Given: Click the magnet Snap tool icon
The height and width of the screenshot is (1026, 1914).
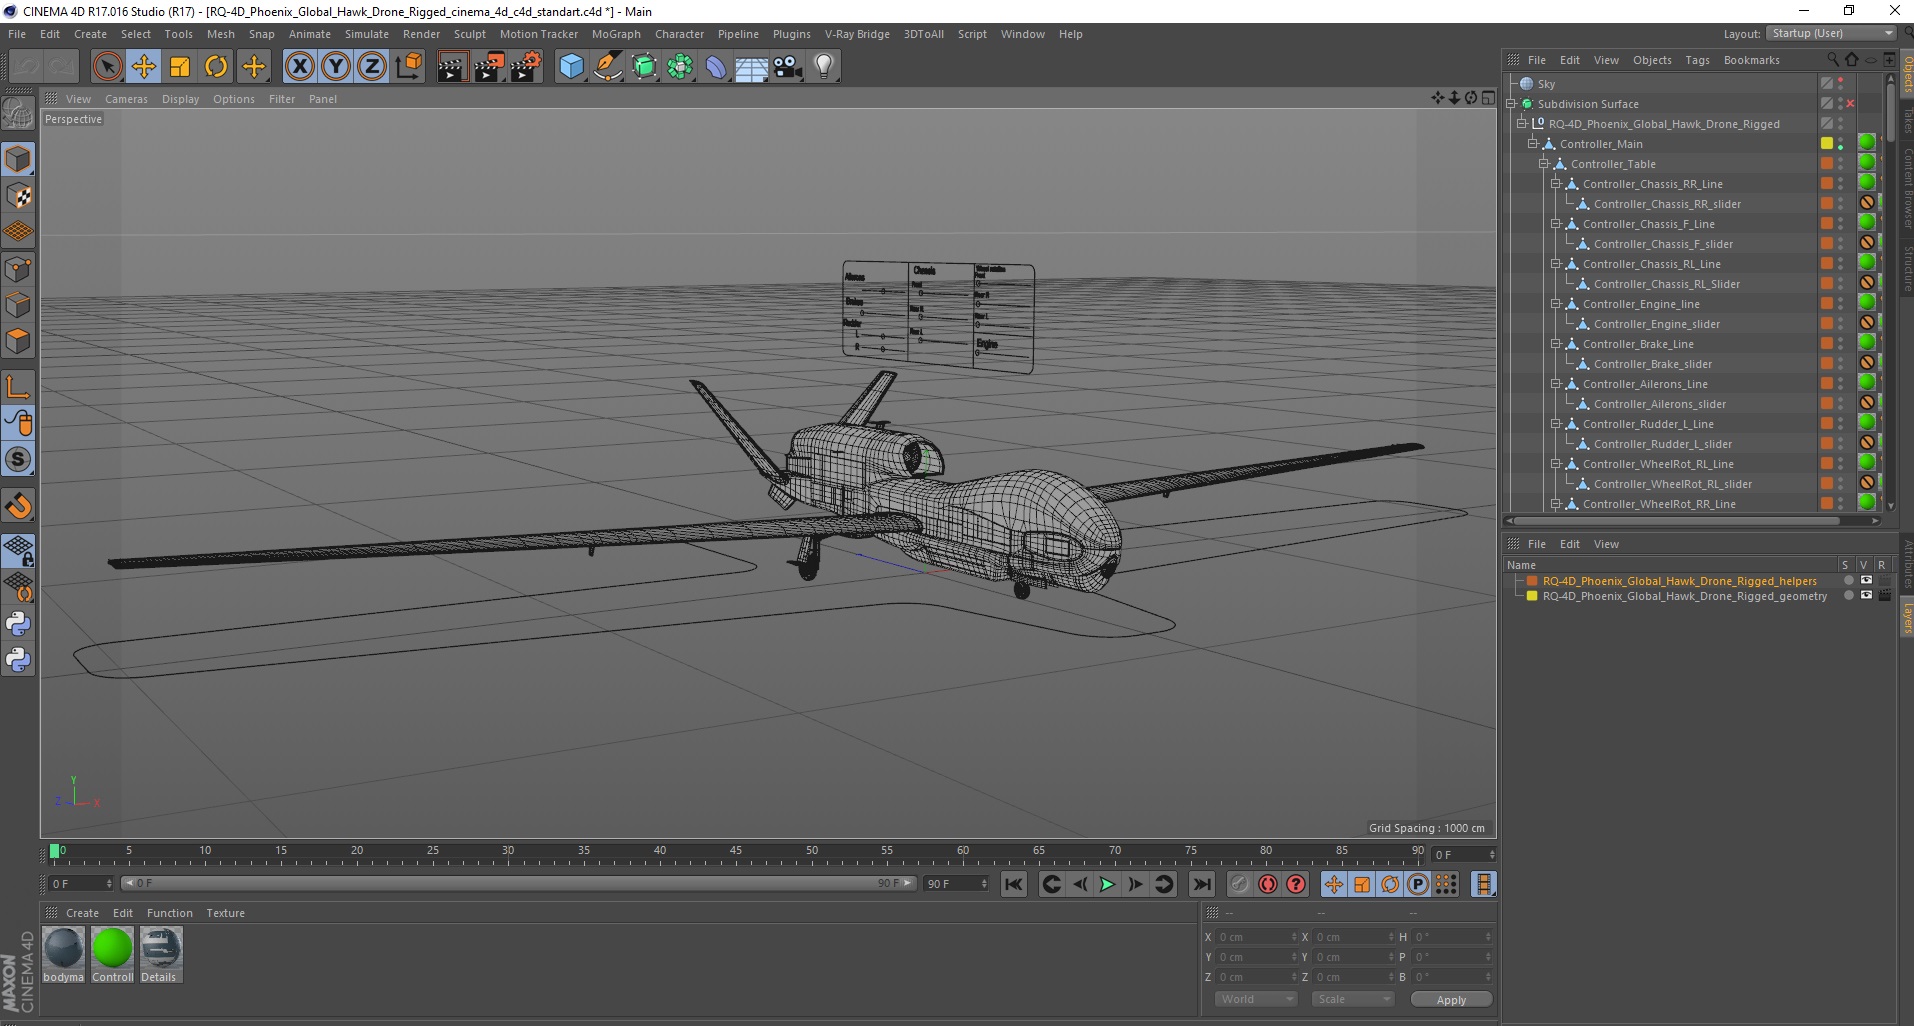Looking at the screenshot, I should point(18,506).
